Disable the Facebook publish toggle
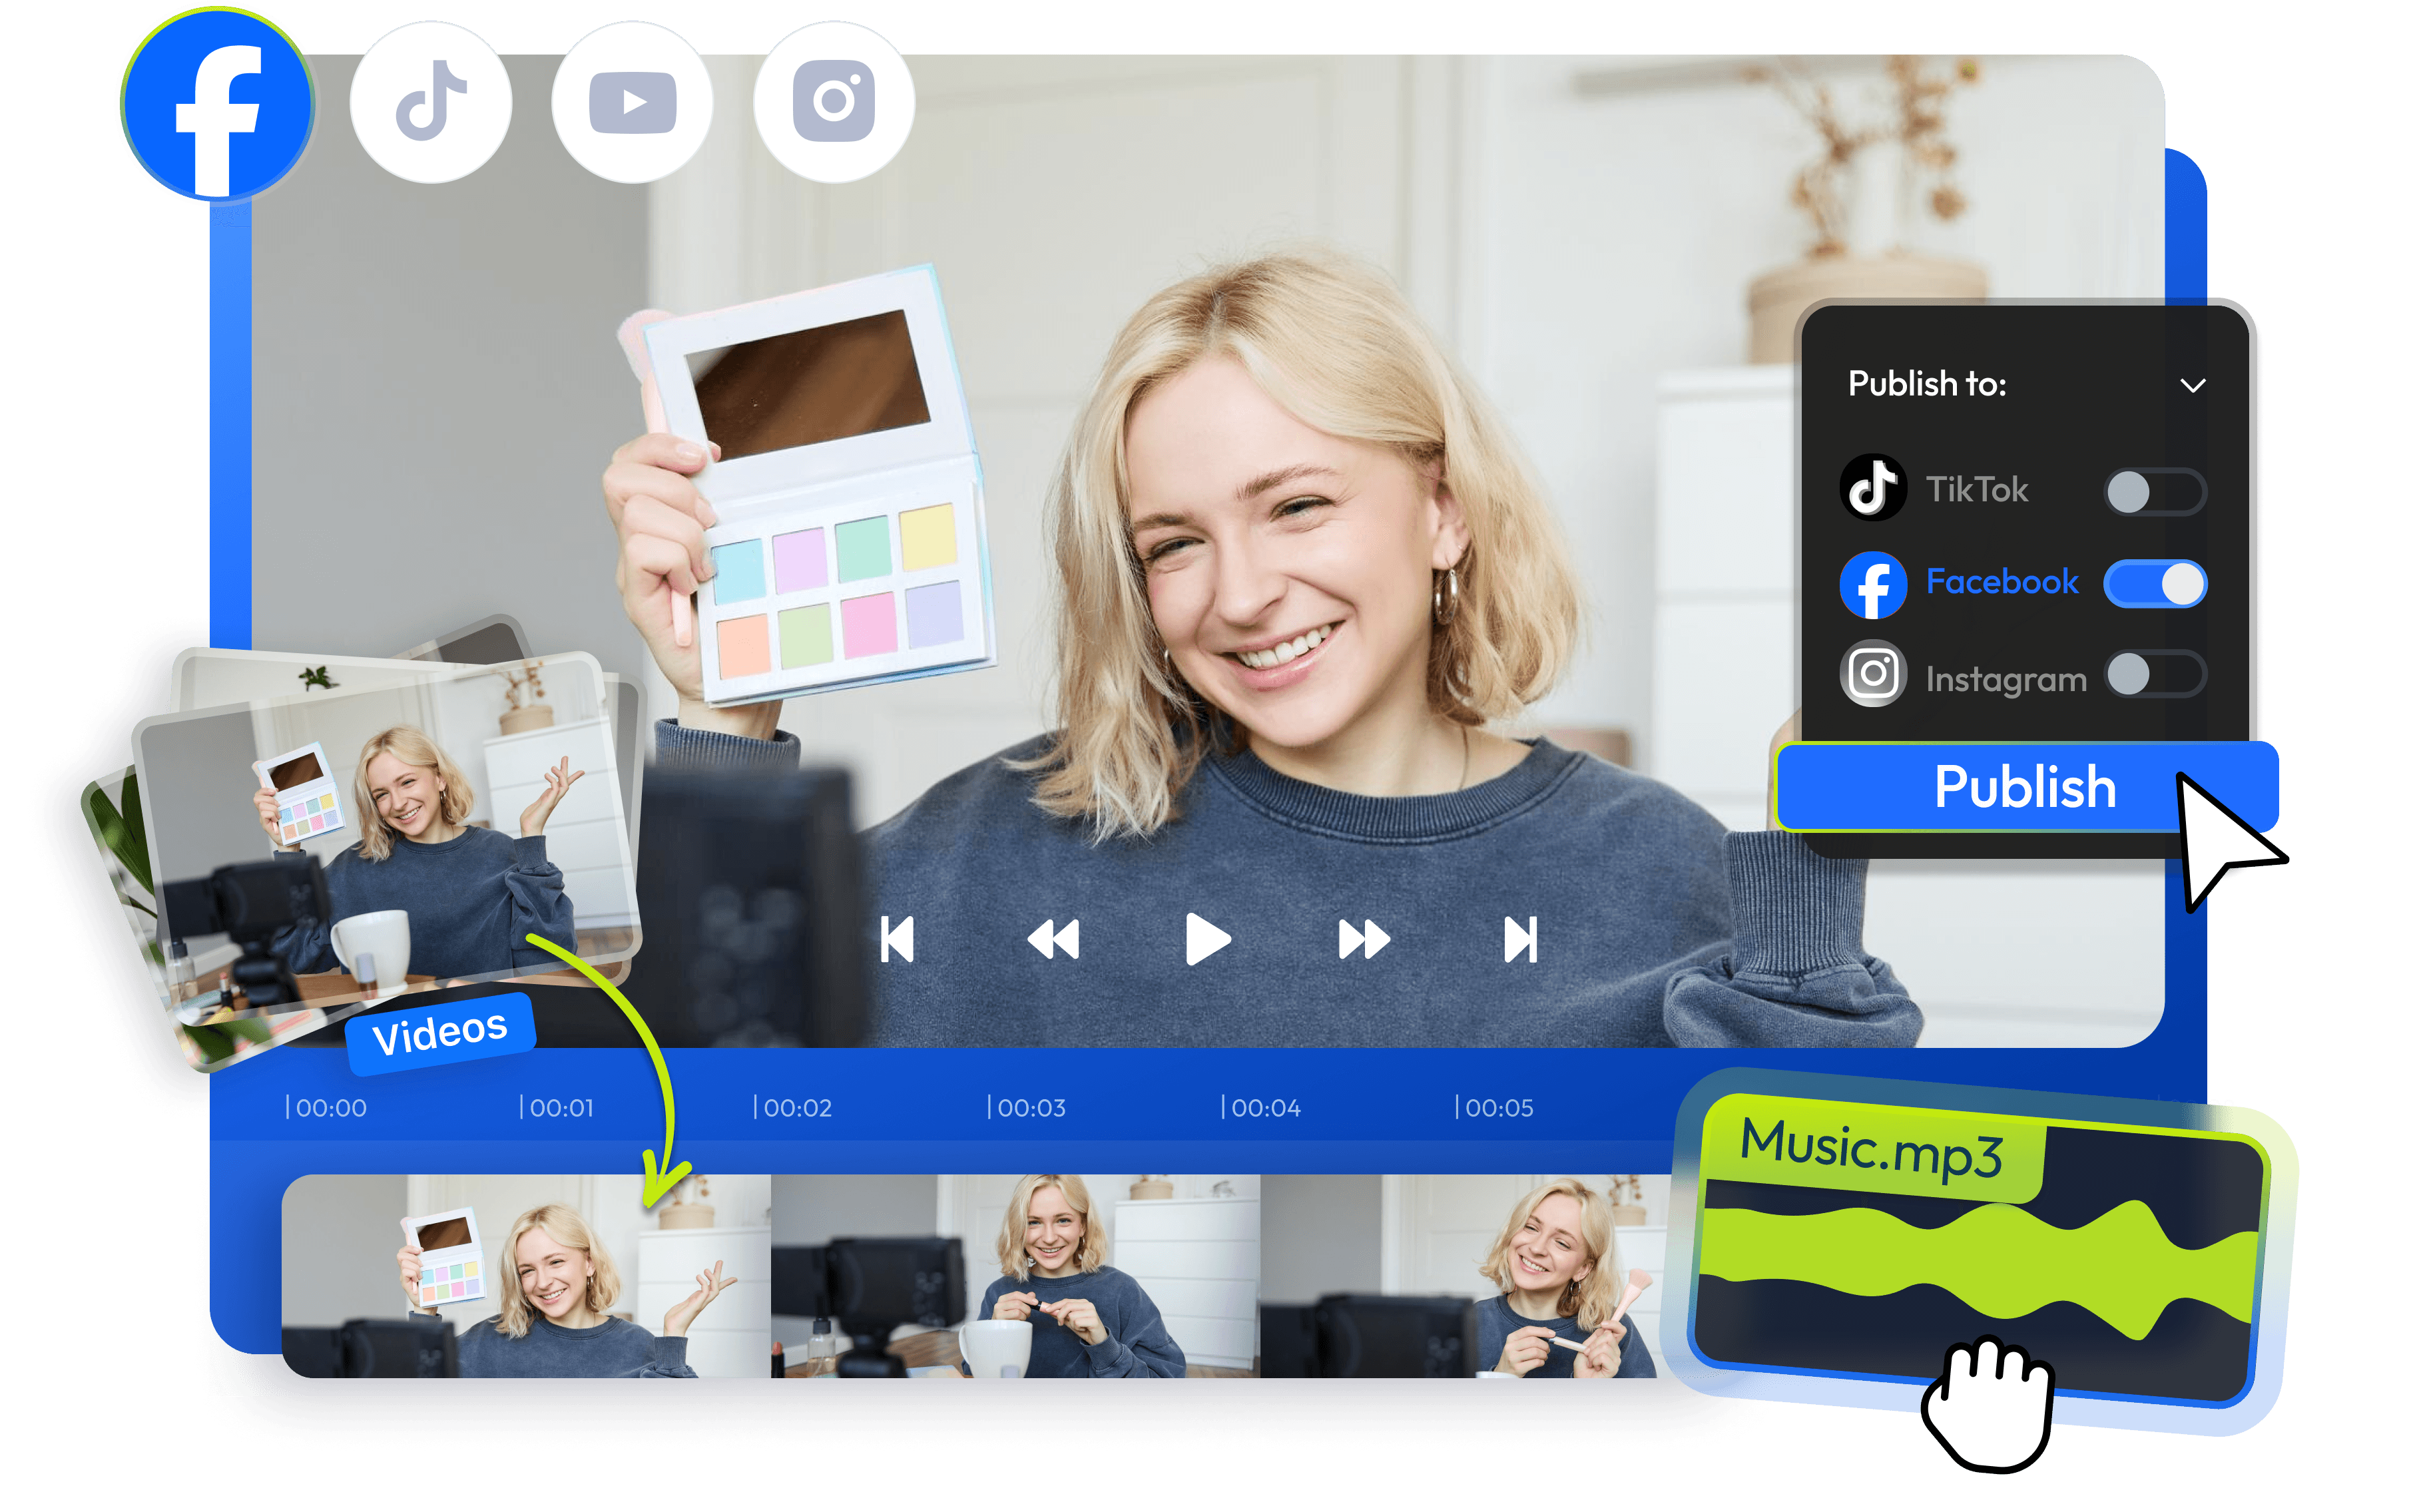The height and width of the screenshot is (1512, 2417). (x=2154, y=584)
